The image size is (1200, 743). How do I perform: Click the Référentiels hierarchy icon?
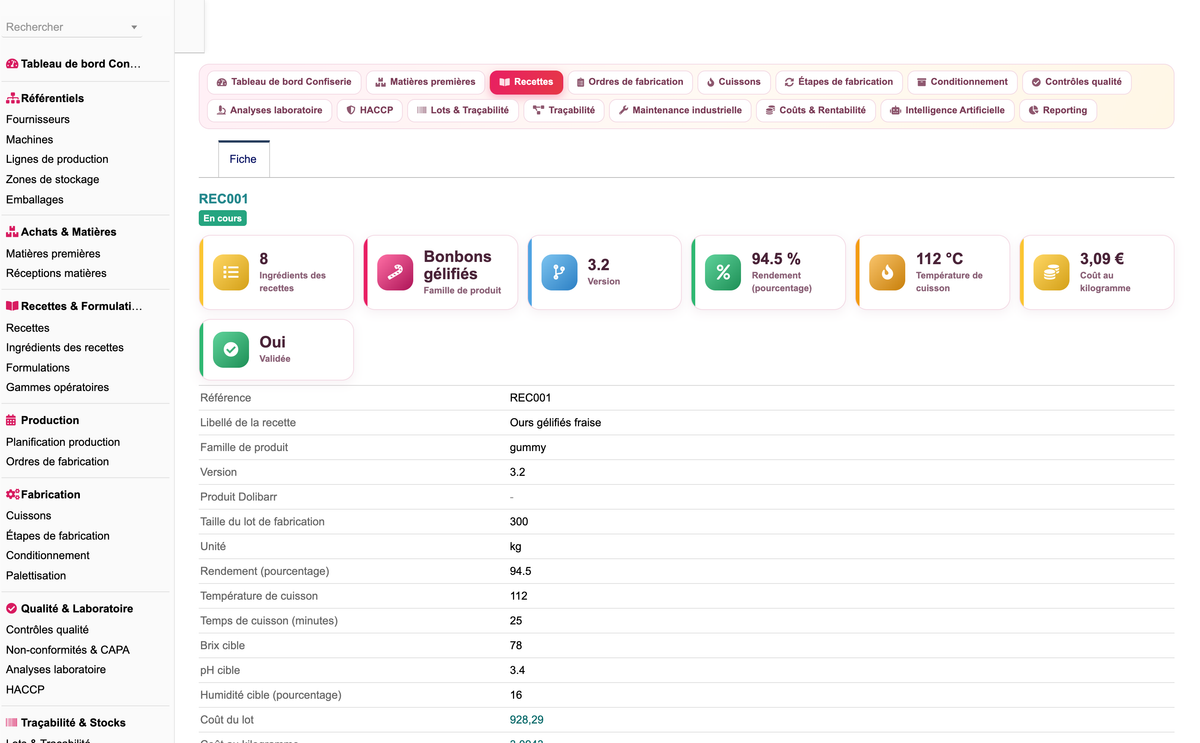point(13,98)
